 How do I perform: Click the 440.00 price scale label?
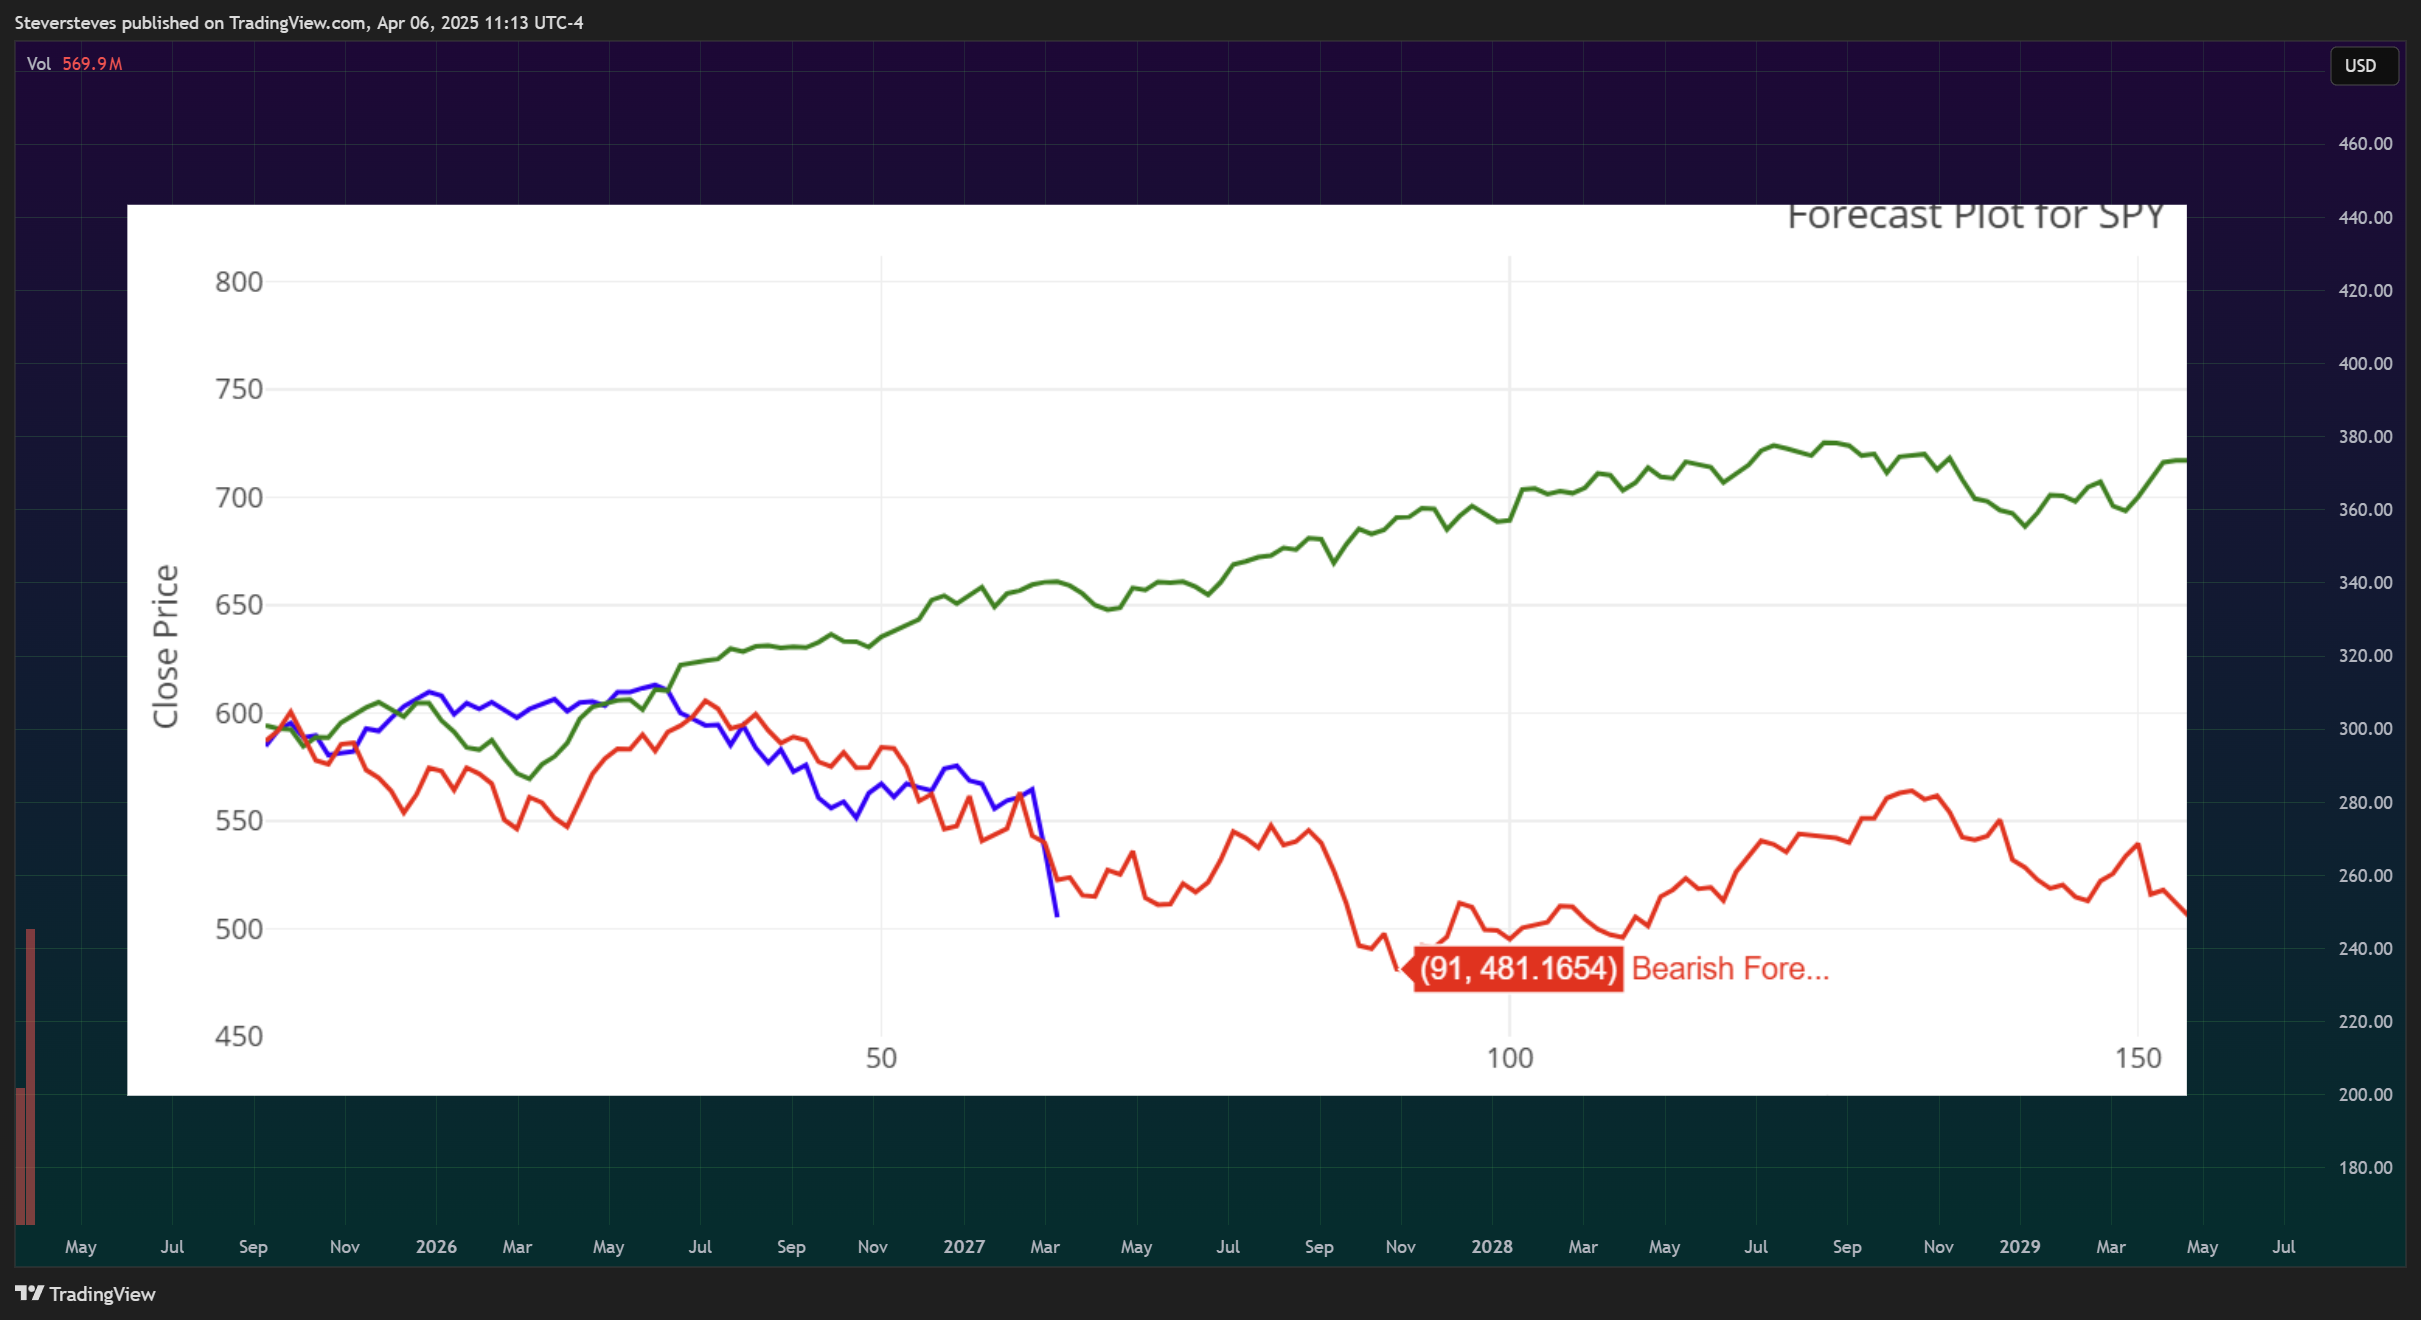click(2365, 217)
